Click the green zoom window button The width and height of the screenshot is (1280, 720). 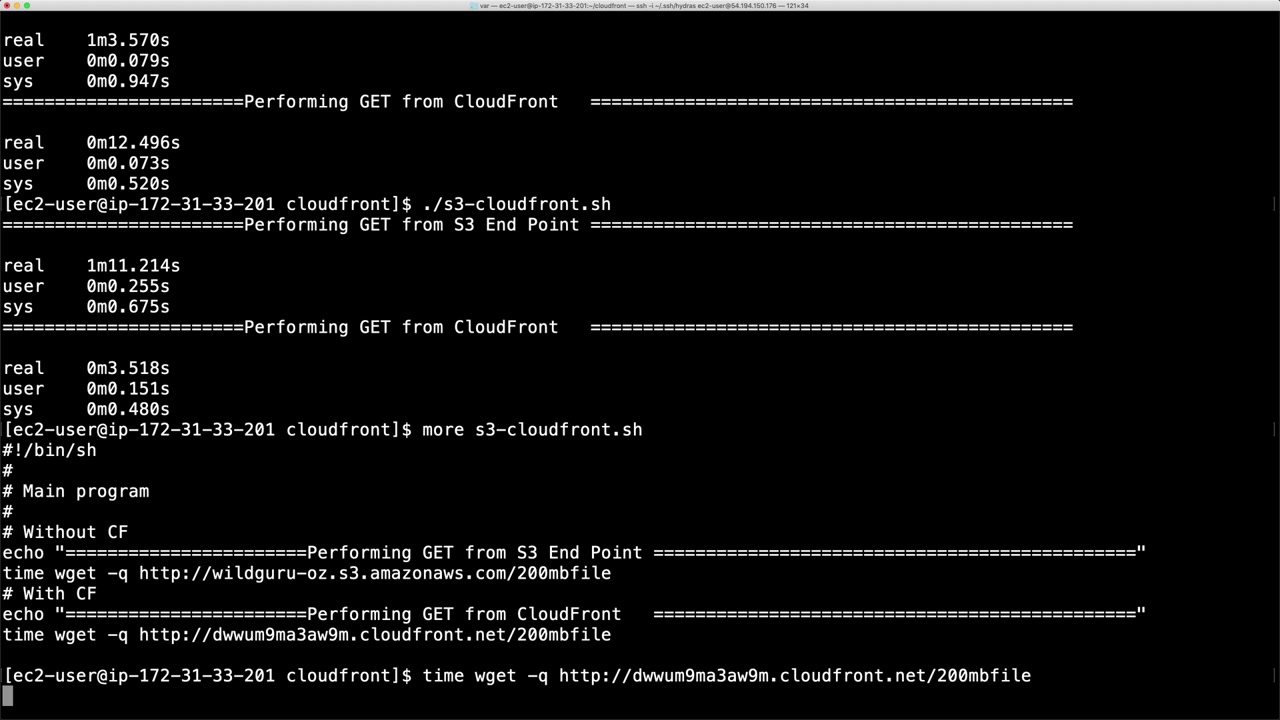pos(27,6)
